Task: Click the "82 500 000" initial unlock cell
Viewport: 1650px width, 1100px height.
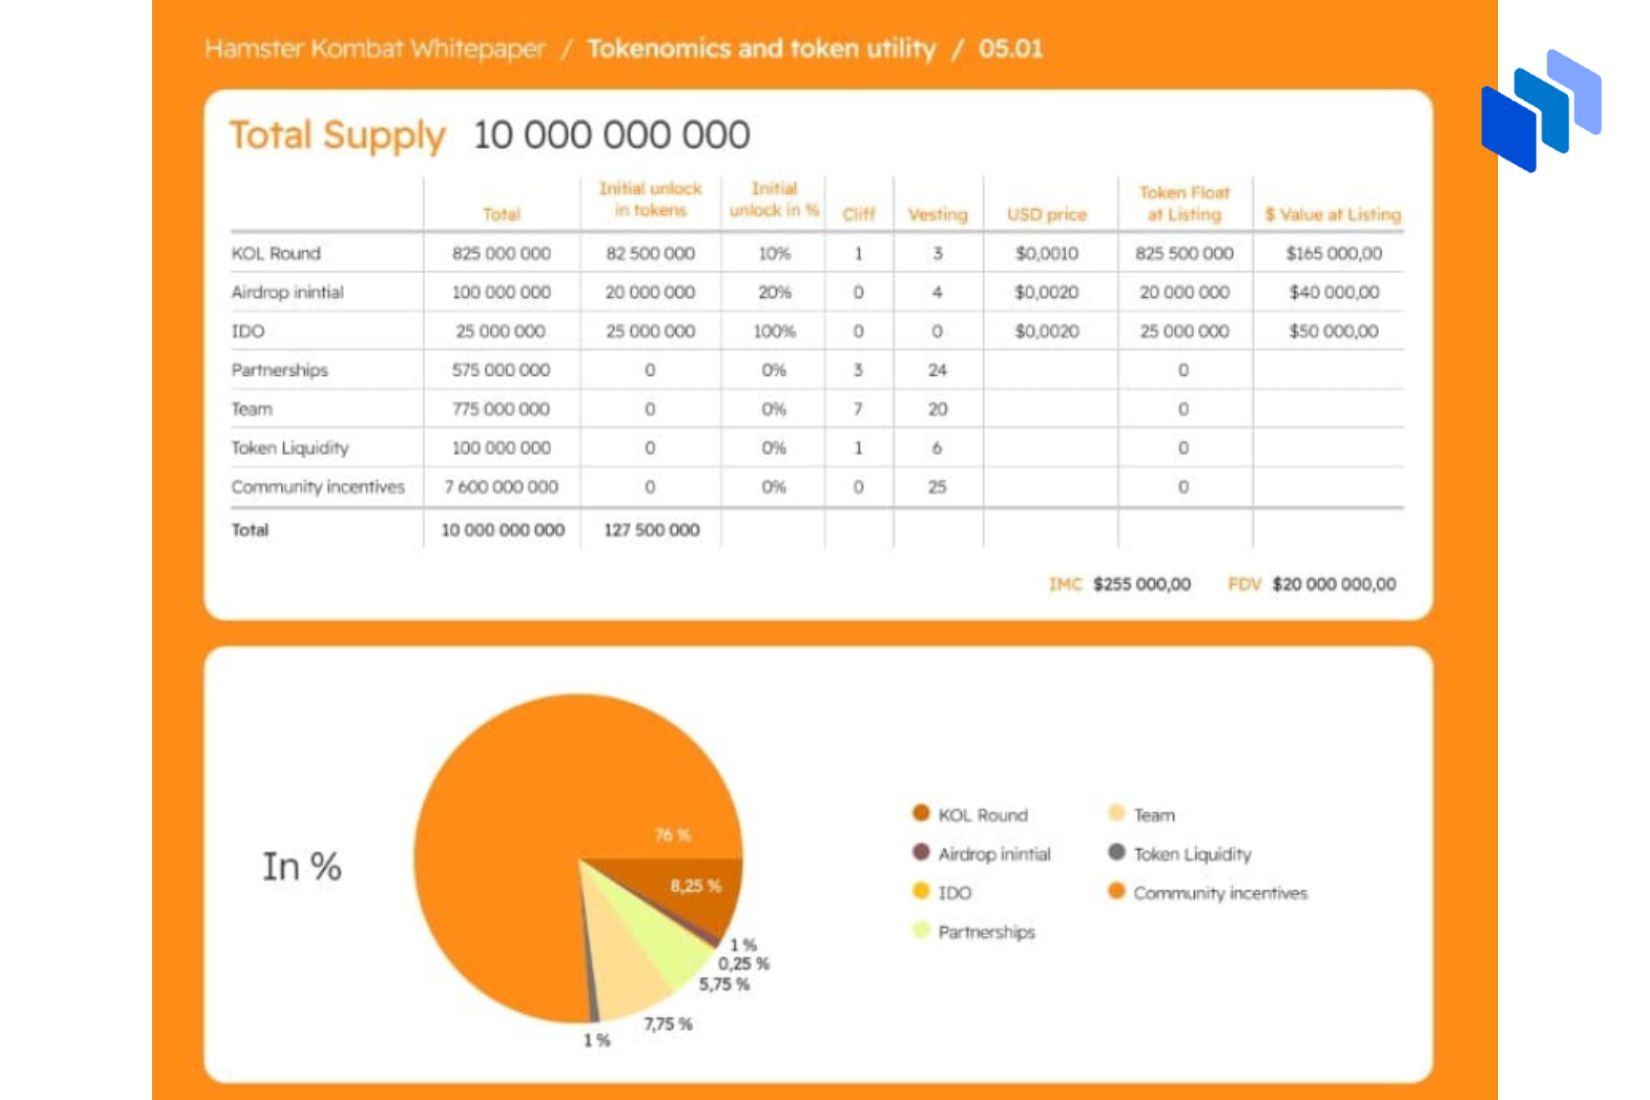Action: [x=650, y=253]
